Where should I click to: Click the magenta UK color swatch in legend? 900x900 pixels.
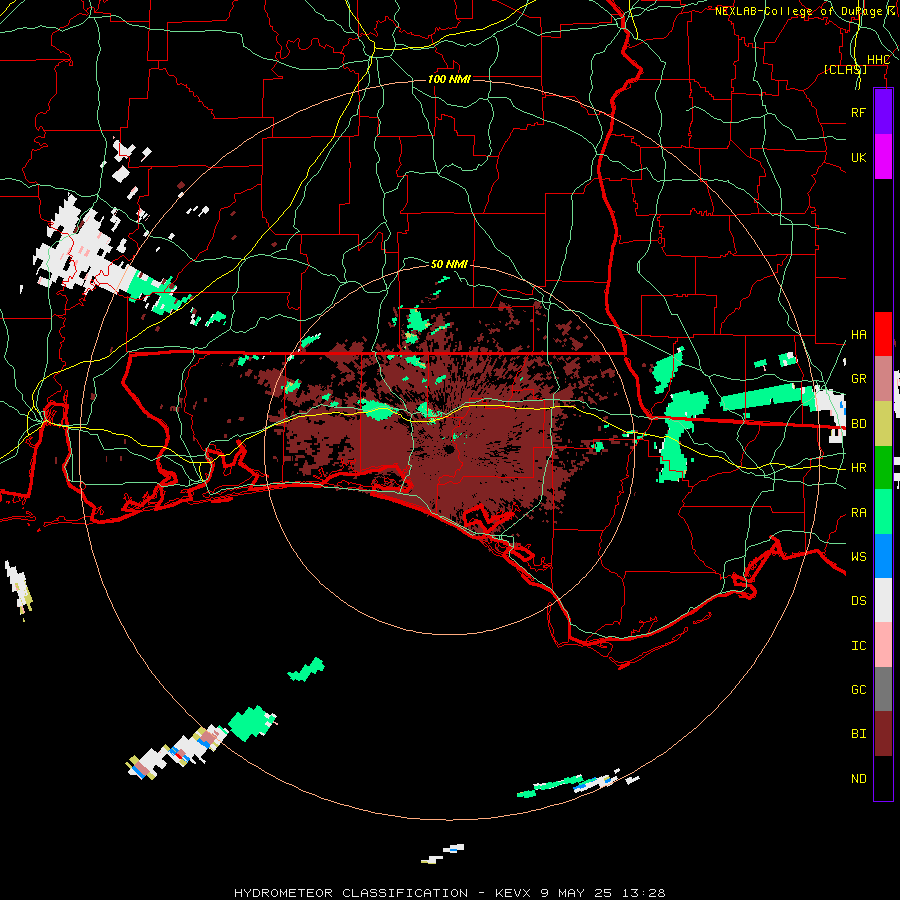(x=883, y=157)
